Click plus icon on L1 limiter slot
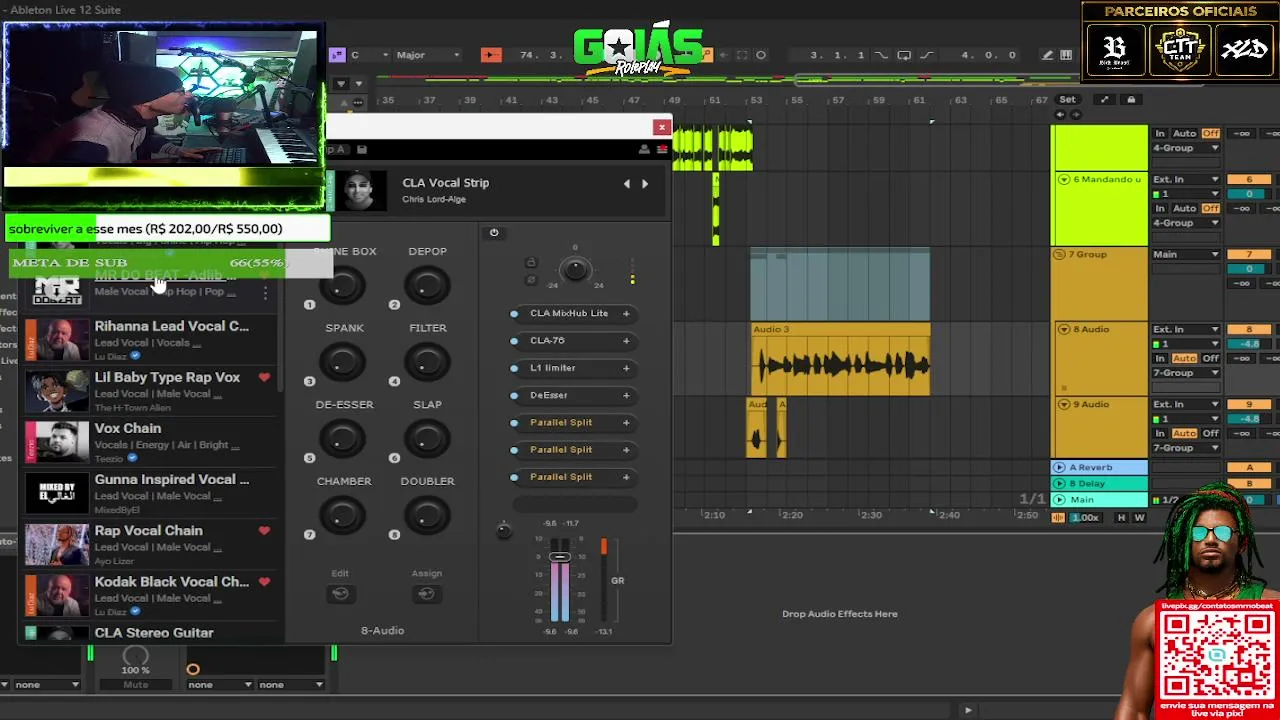The height and width of the screenshot is (720, 1280). point(626,368)
